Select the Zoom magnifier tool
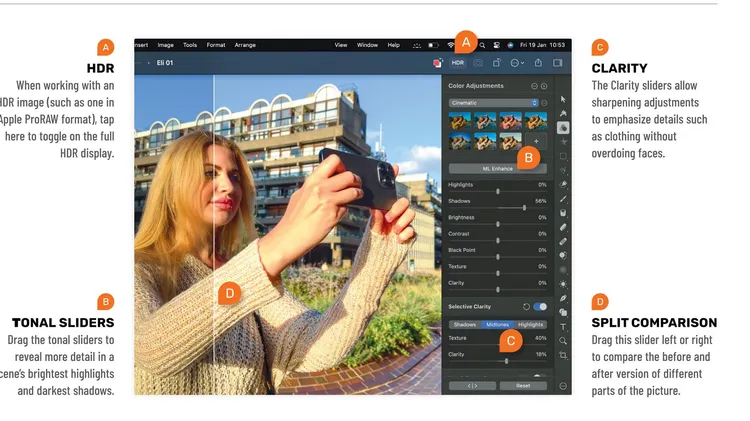The image size is (750, 421). tap(563, 341)
